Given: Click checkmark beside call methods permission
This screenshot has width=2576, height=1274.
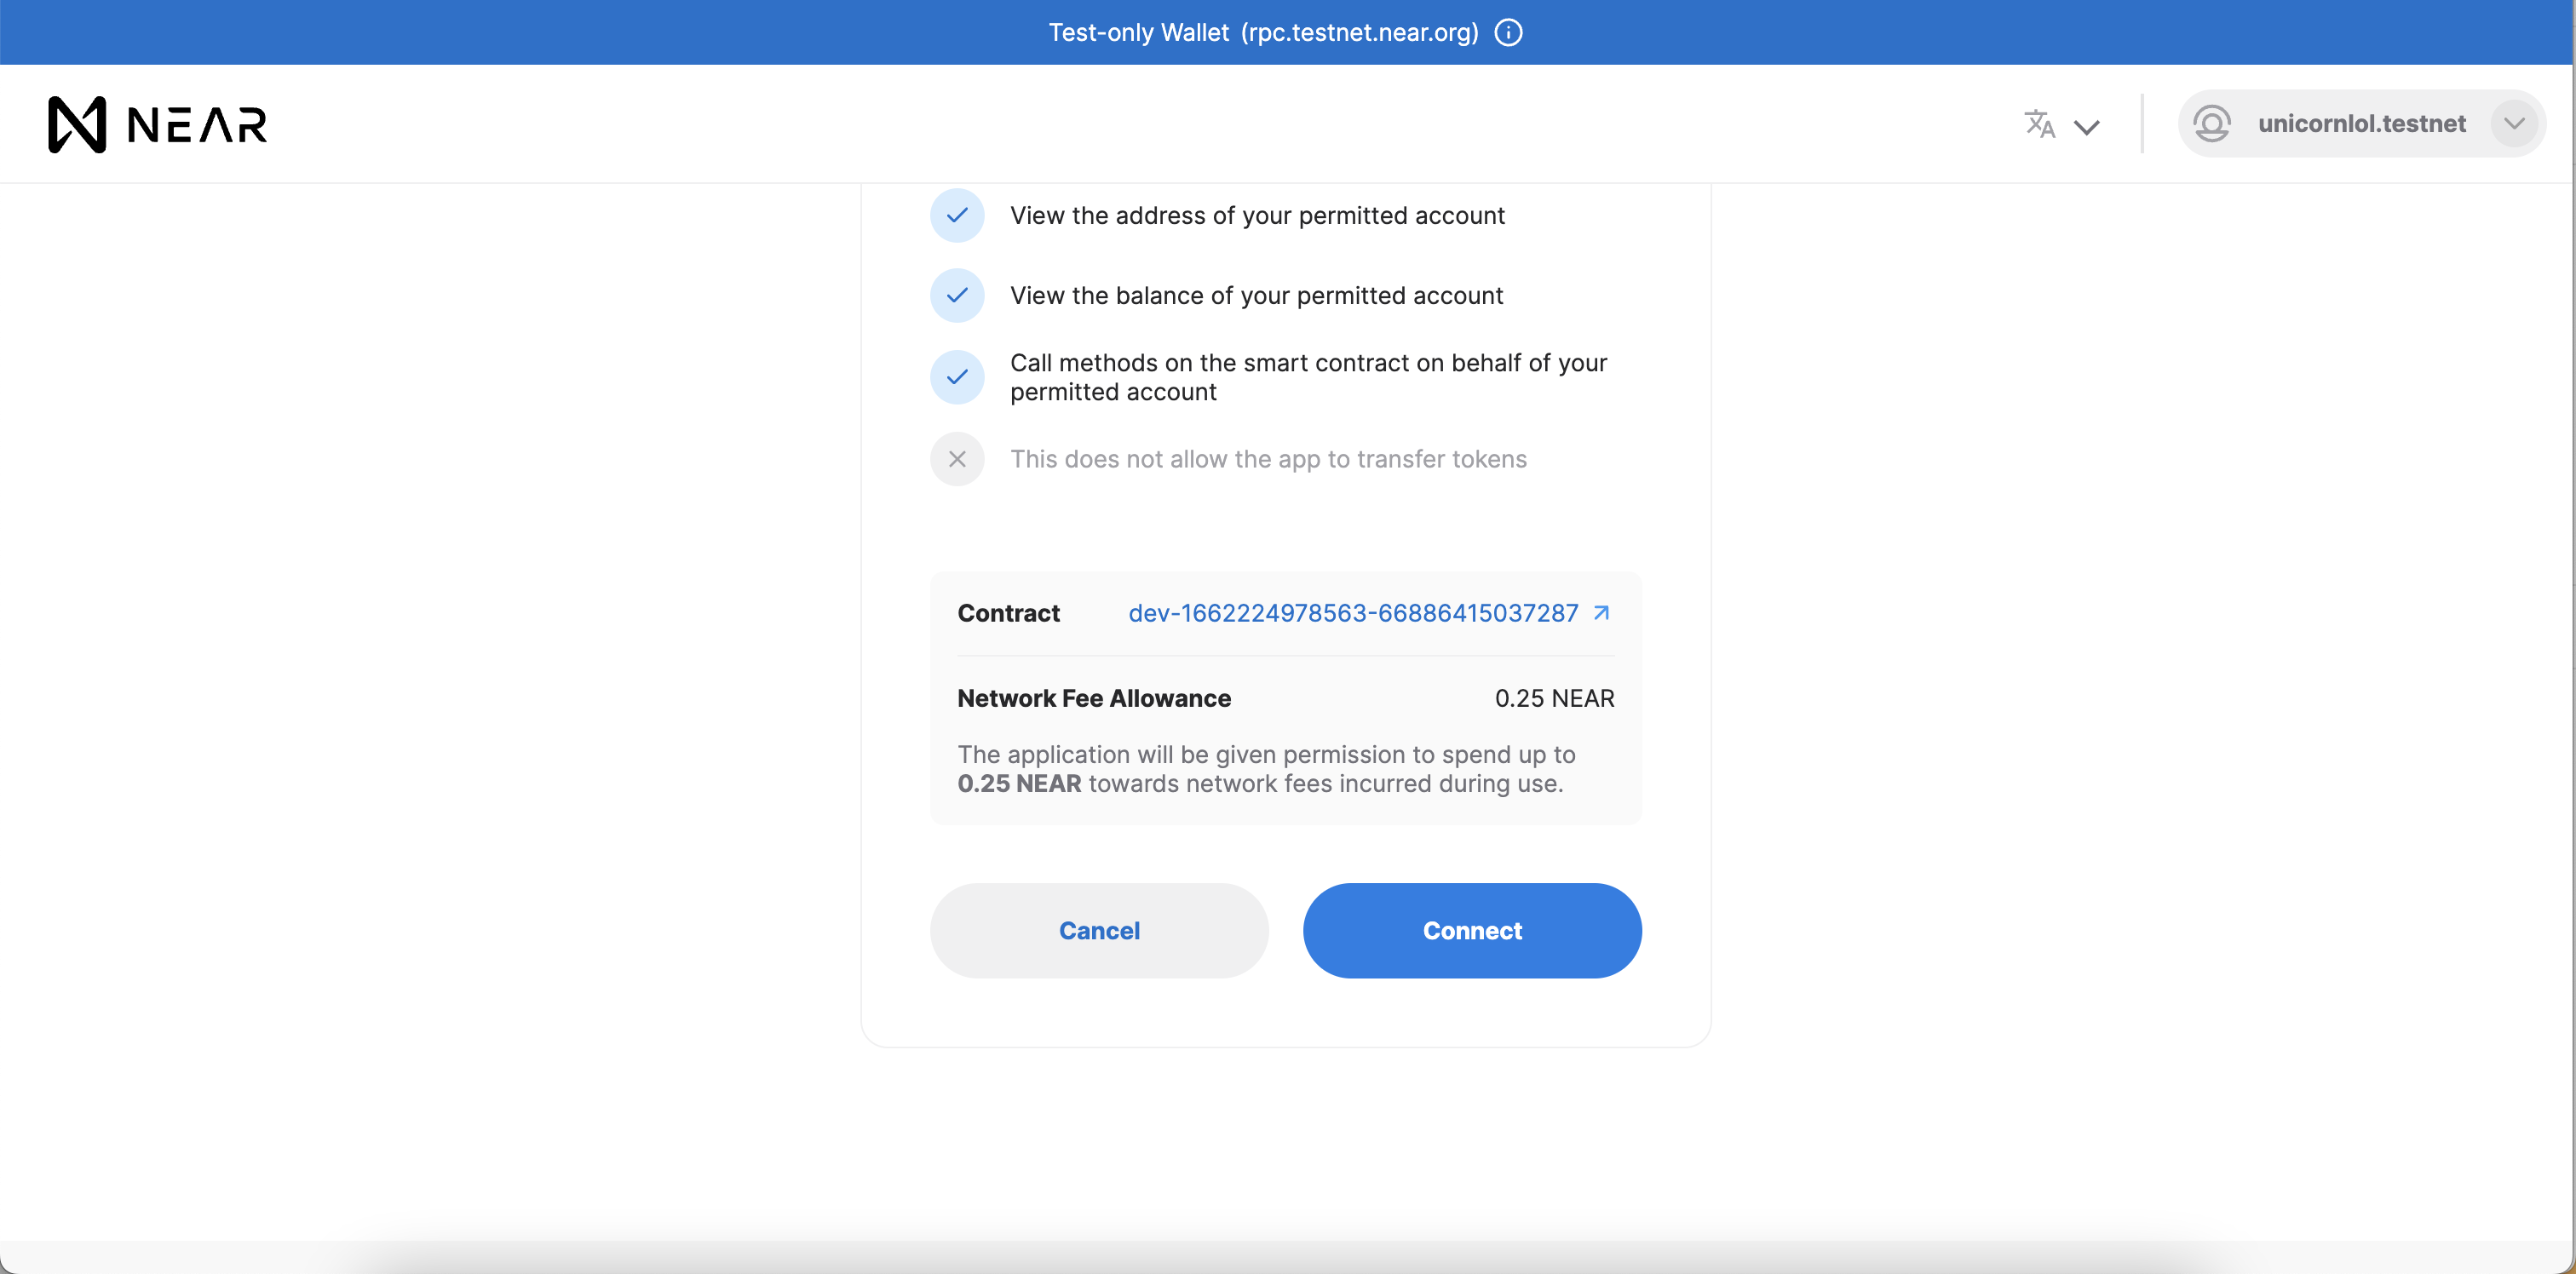Looking at the screenshot, I should tap(957, 377).
